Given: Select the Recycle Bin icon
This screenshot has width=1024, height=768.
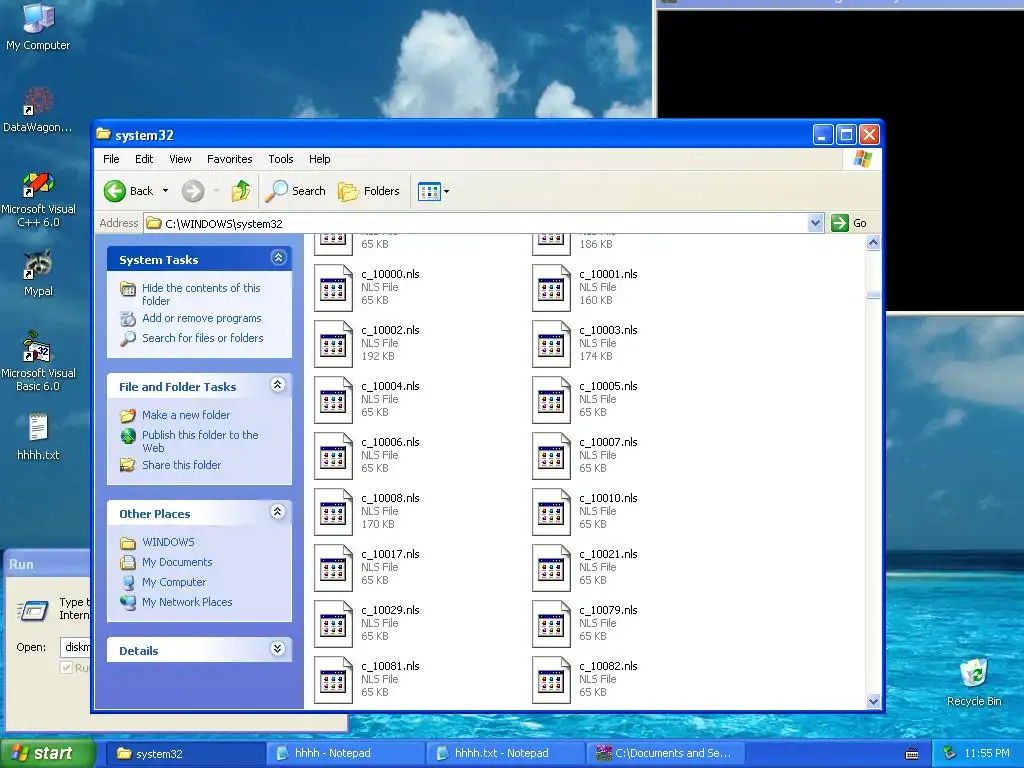Looking at the screenshot, I should click(x=974, y=682).
